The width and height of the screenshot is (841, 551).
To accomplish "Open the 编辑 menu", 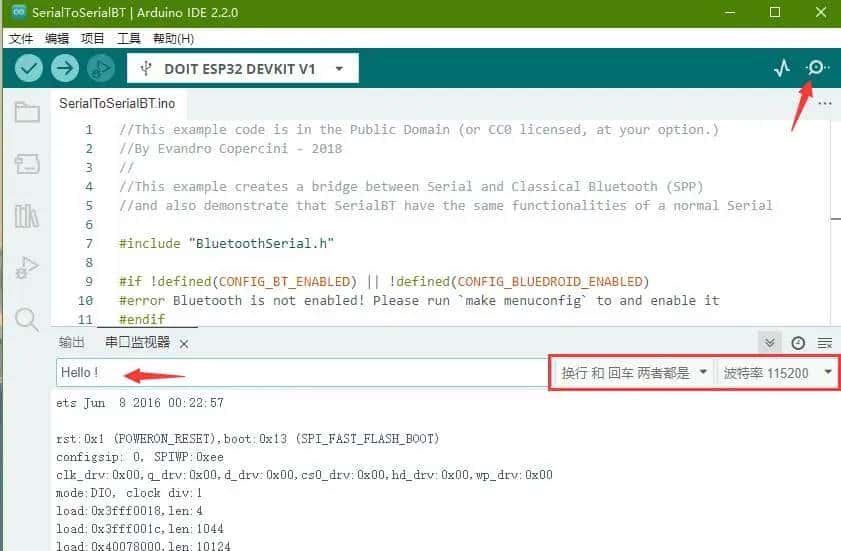I will (x=57, y=39).
